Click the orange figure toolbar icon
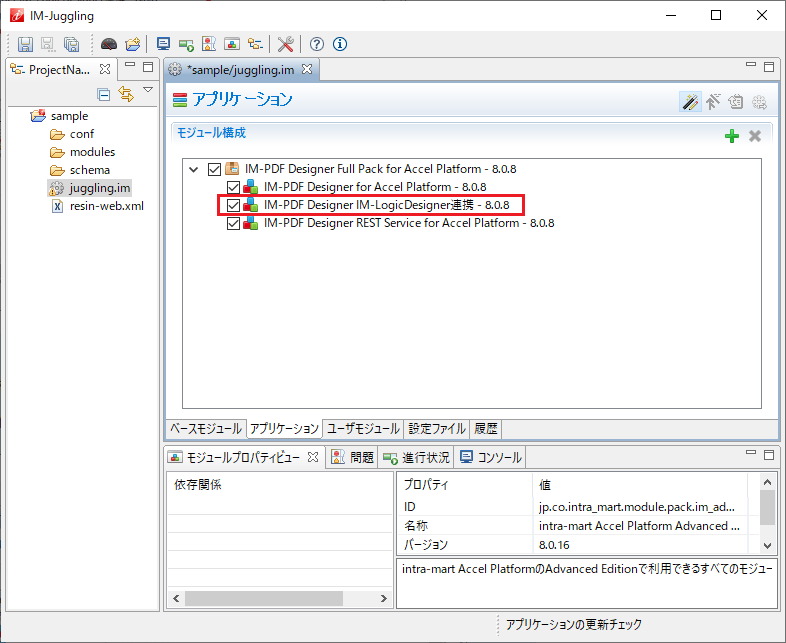This screenshot has height=643, width=786. [209, 44]
